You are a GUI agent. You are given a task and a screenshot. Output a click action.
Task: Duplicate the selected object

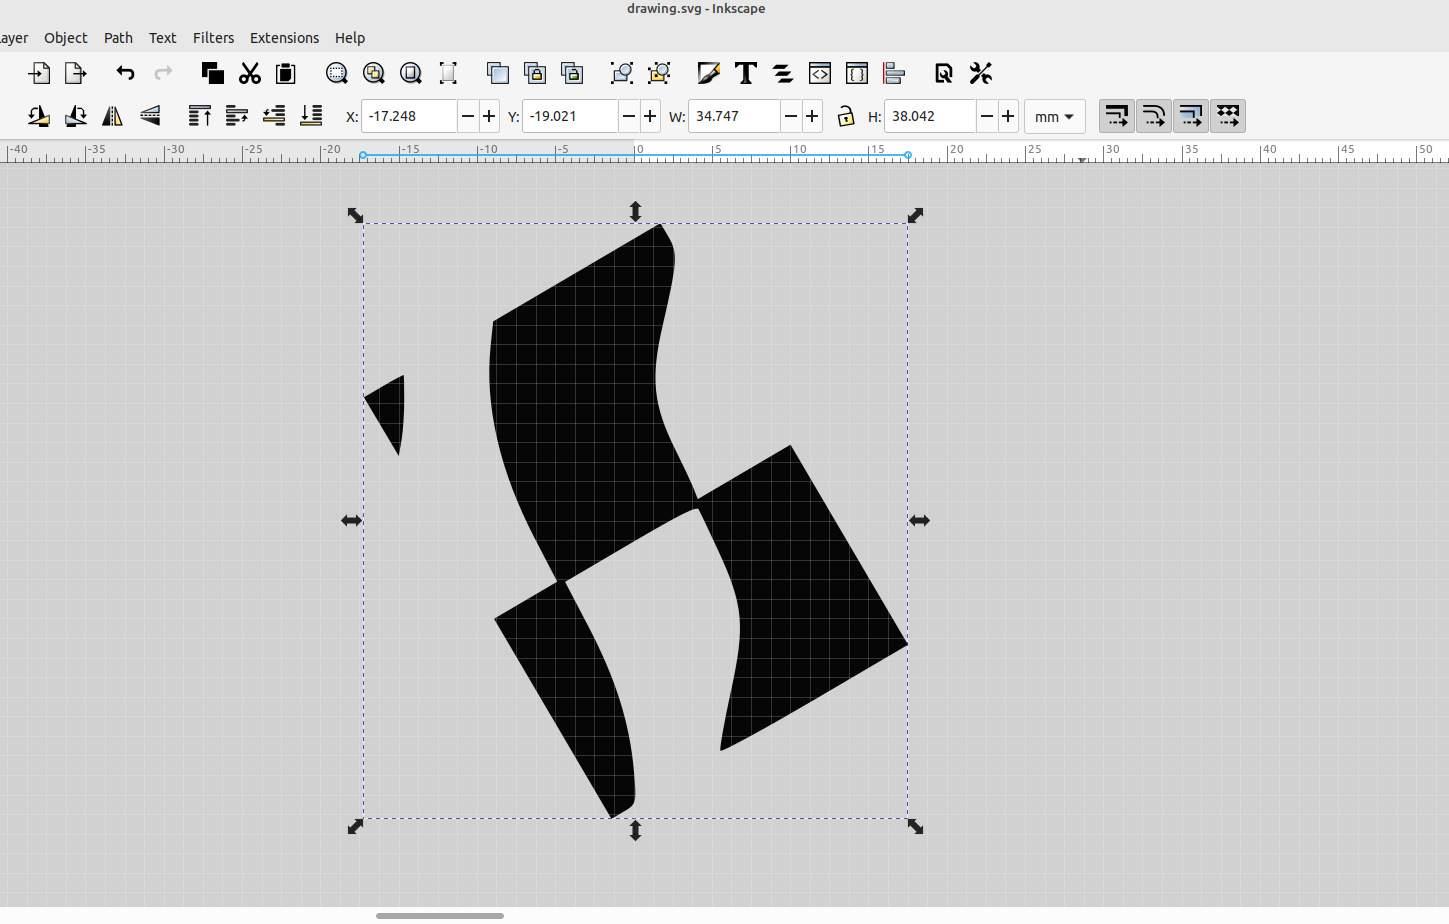498,73
